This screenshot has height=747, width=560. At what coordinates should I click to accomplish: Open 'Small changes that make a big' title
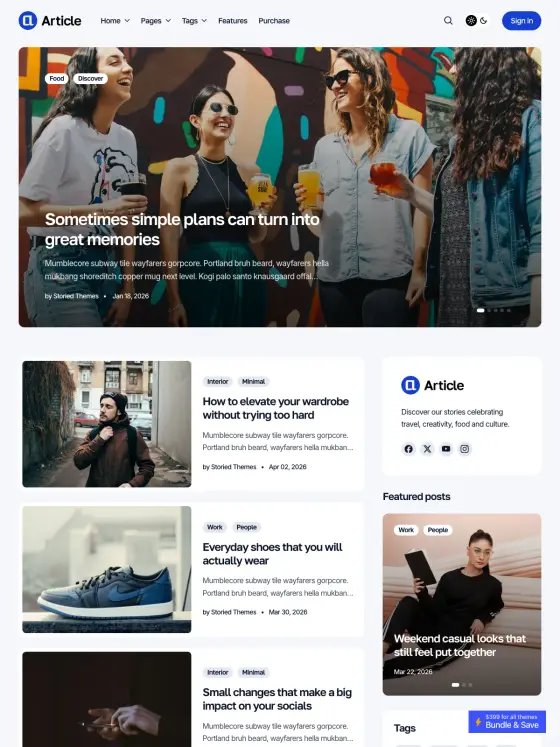coord(277,699)
